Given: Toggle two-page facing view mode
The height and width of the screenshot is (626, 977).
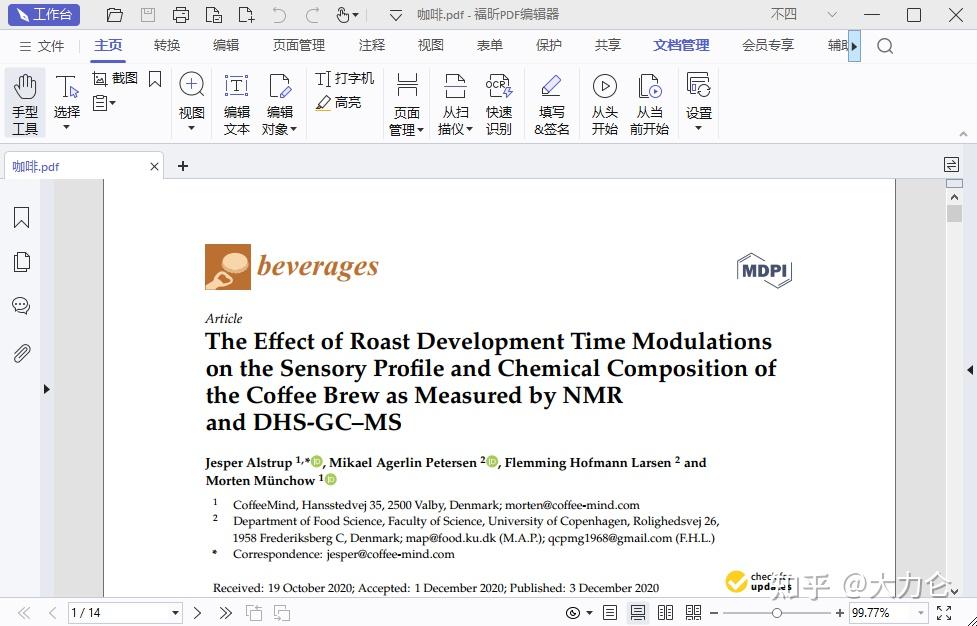Looking at the screenshot, I should [665, 613].
